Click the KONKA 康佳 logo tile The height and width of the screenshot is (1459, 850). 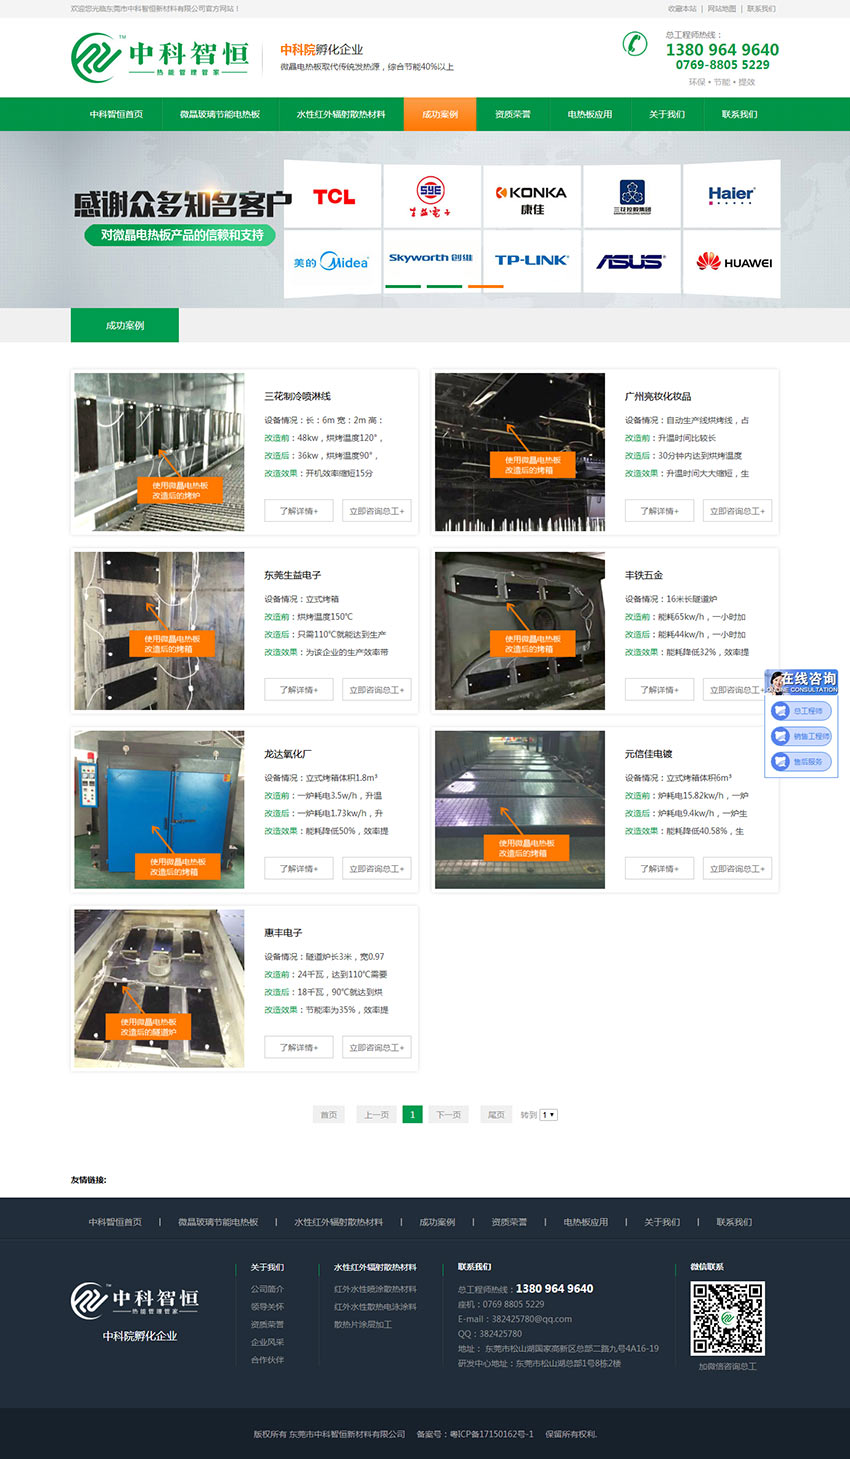click(531, 197)
